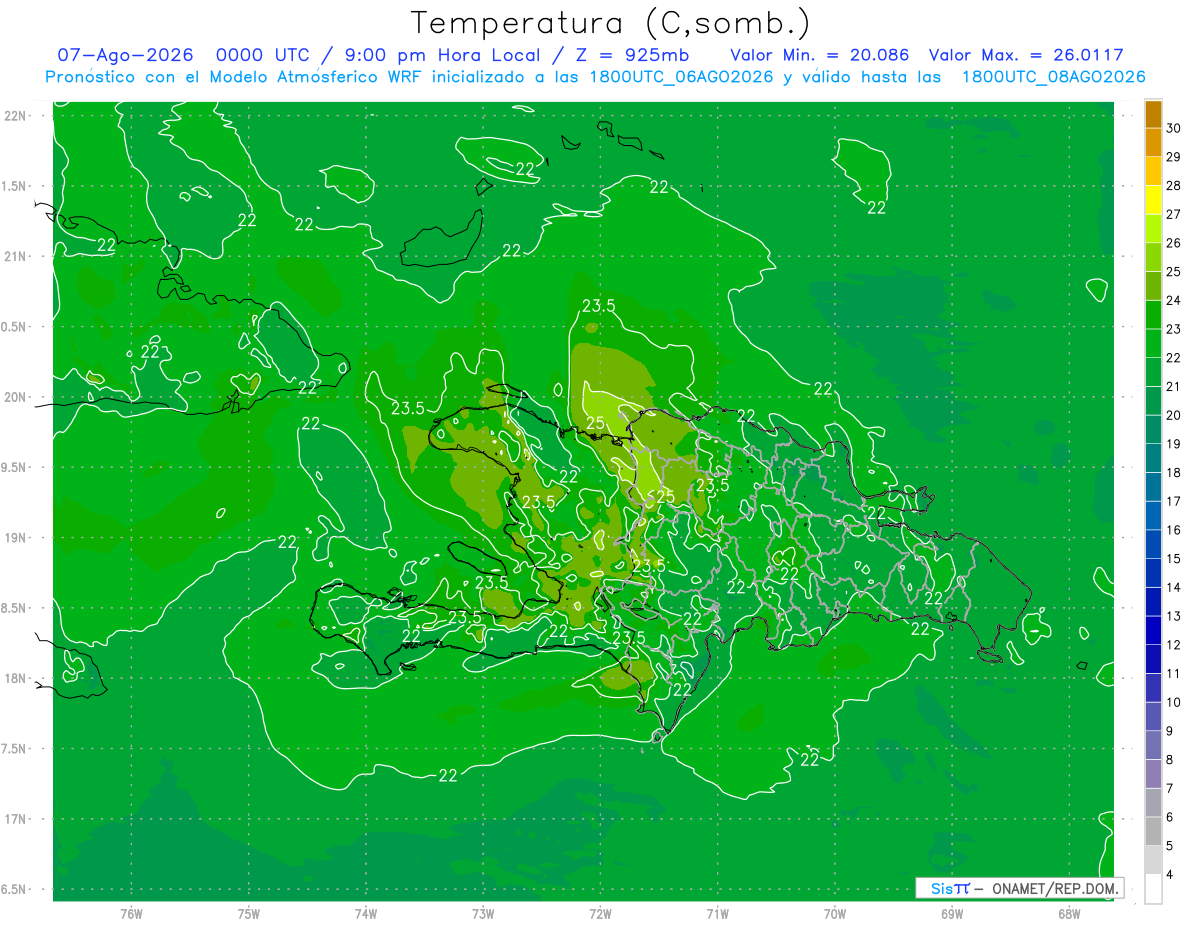Pick the green swatch between legend 22 and 23
Viewport: 1200px width, 927px height.
(x=1153, y=344)
